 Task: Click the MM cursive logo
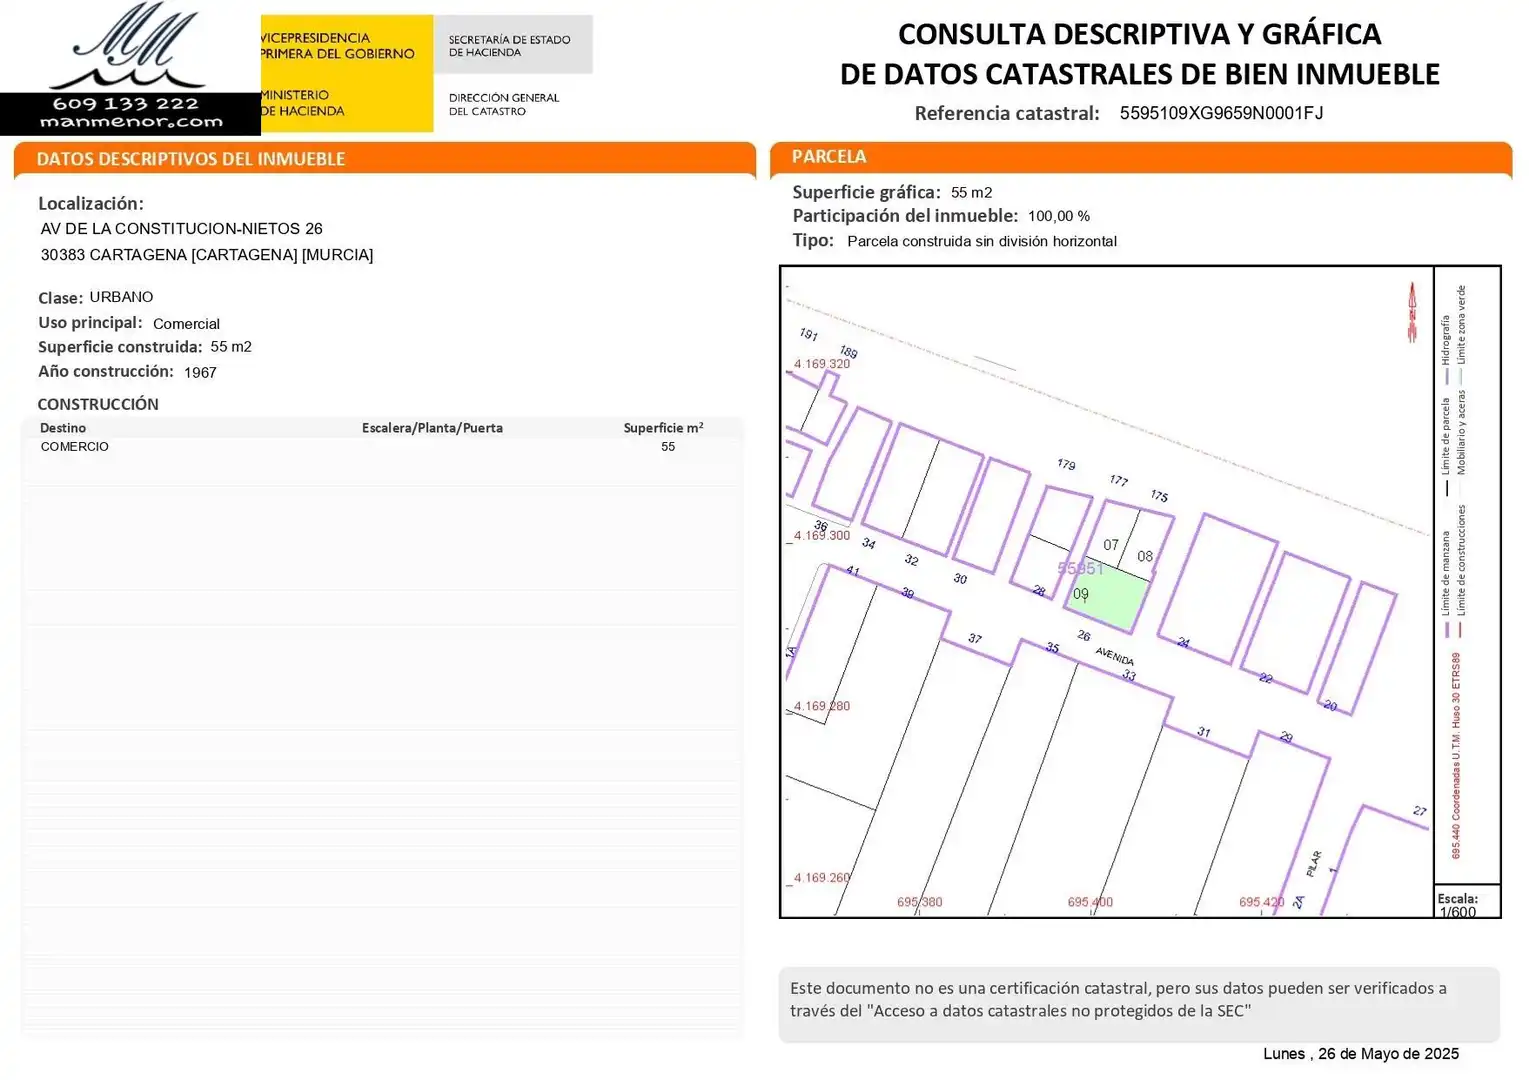pos(127,45)
